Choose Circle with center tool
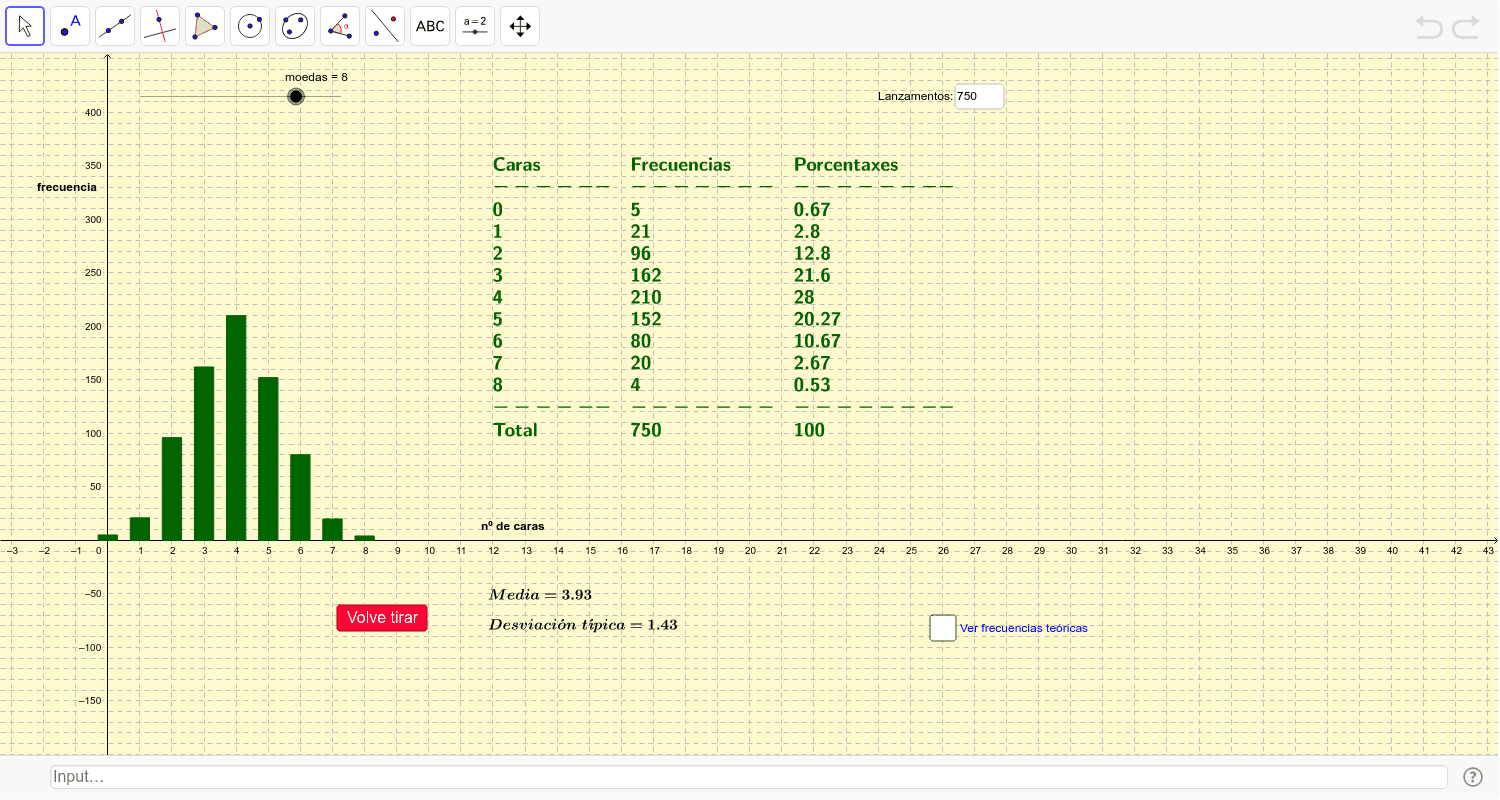The height and width of the screenshot is (800, 1500). [250, 26]
